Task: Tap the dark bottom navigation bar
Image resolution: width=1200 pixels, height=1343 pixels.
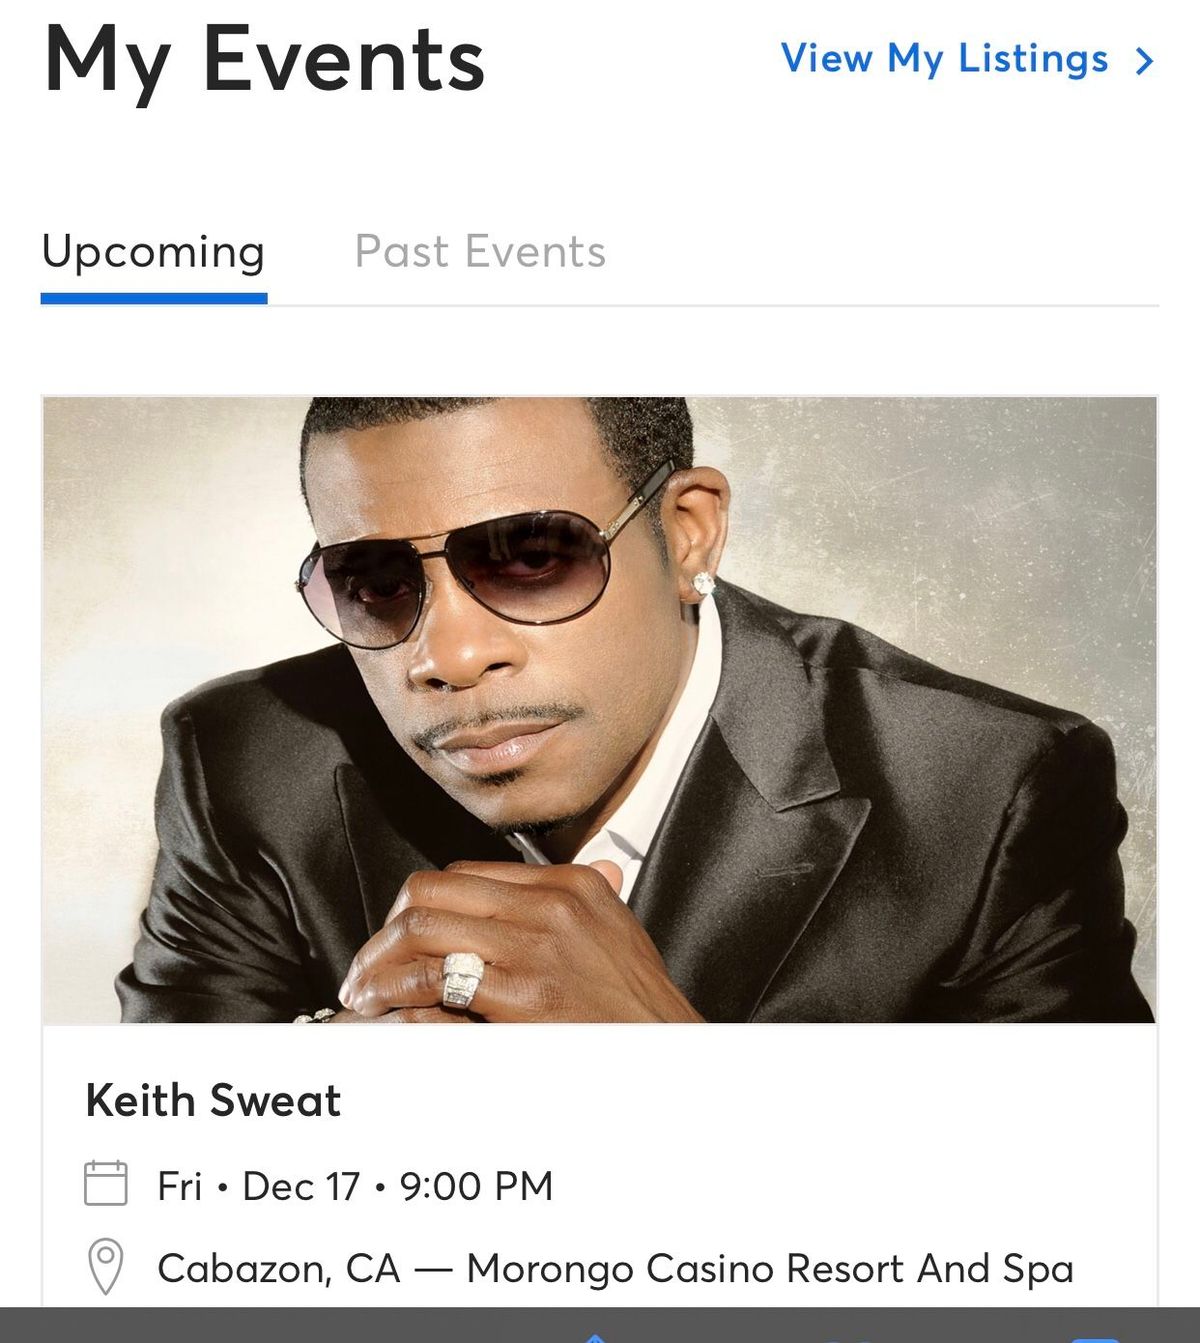Action: (x=300, y=1326)
